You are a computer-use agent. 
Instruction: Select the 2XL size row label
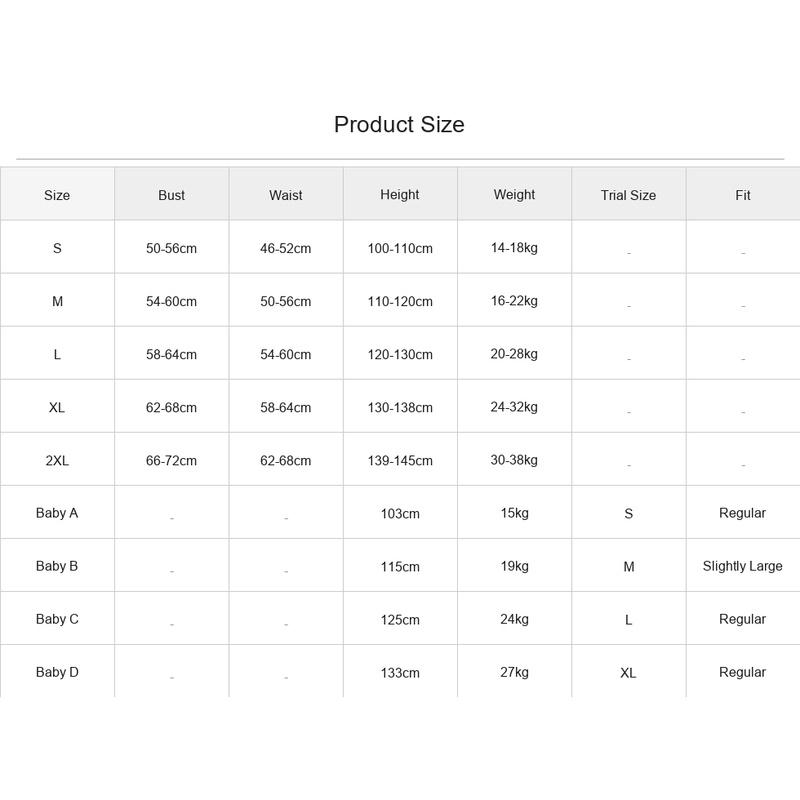pyautogui.click(x=57, y=460)
